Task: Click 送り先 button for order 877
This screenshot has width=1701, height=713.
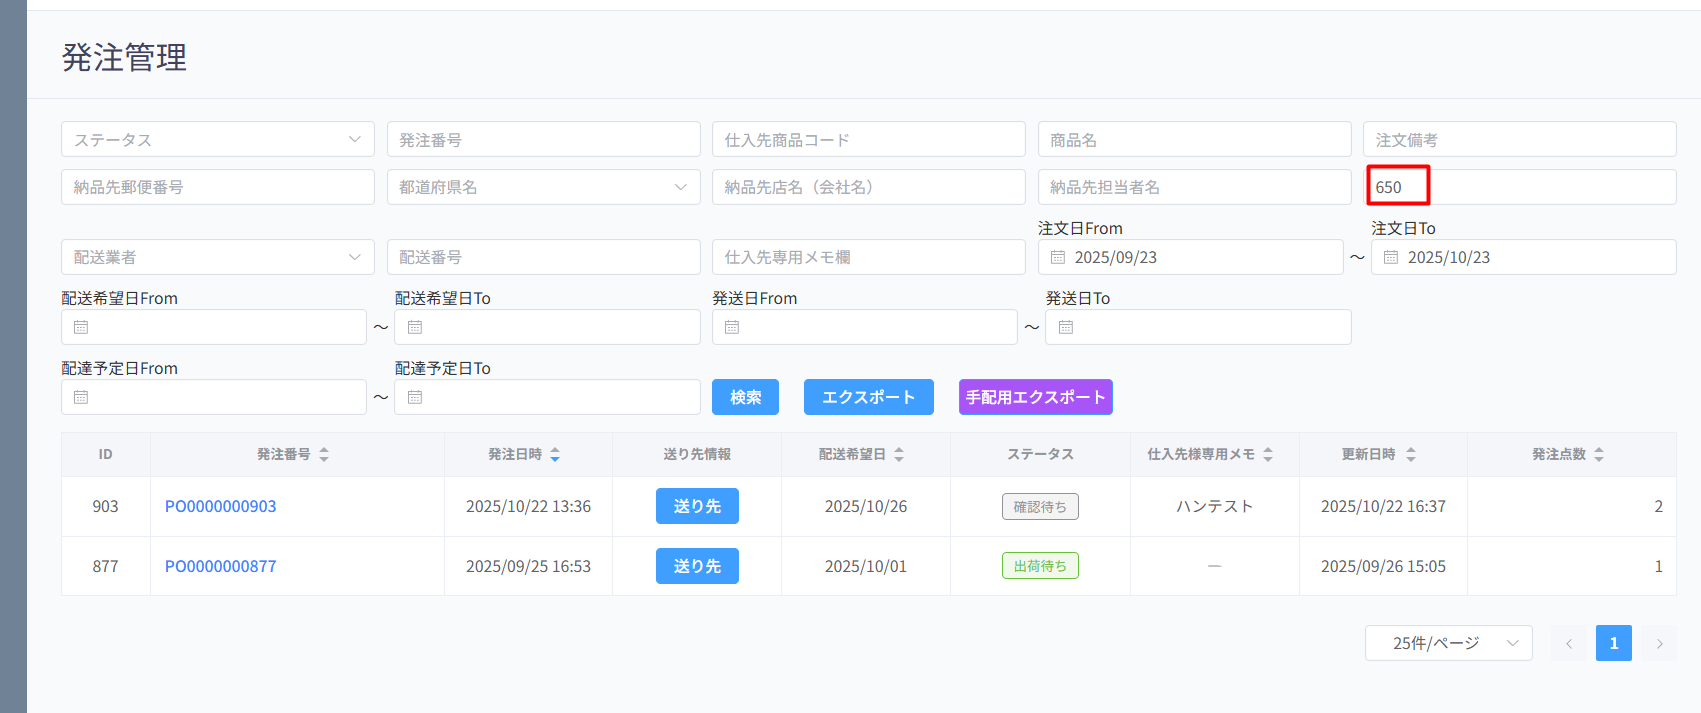Action: point(697,566)
